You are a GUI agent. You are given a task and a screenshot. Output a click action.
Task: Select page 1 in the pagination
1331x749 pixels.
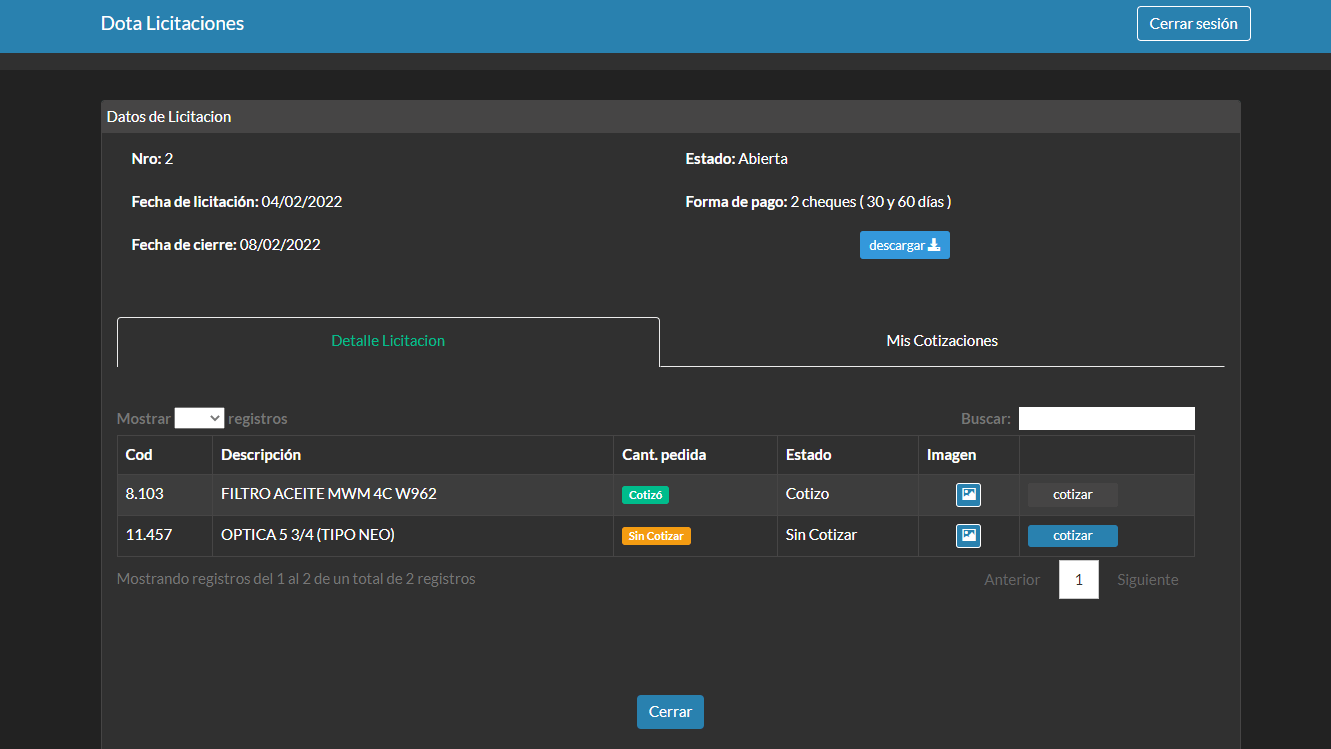tap(1078, 580)
